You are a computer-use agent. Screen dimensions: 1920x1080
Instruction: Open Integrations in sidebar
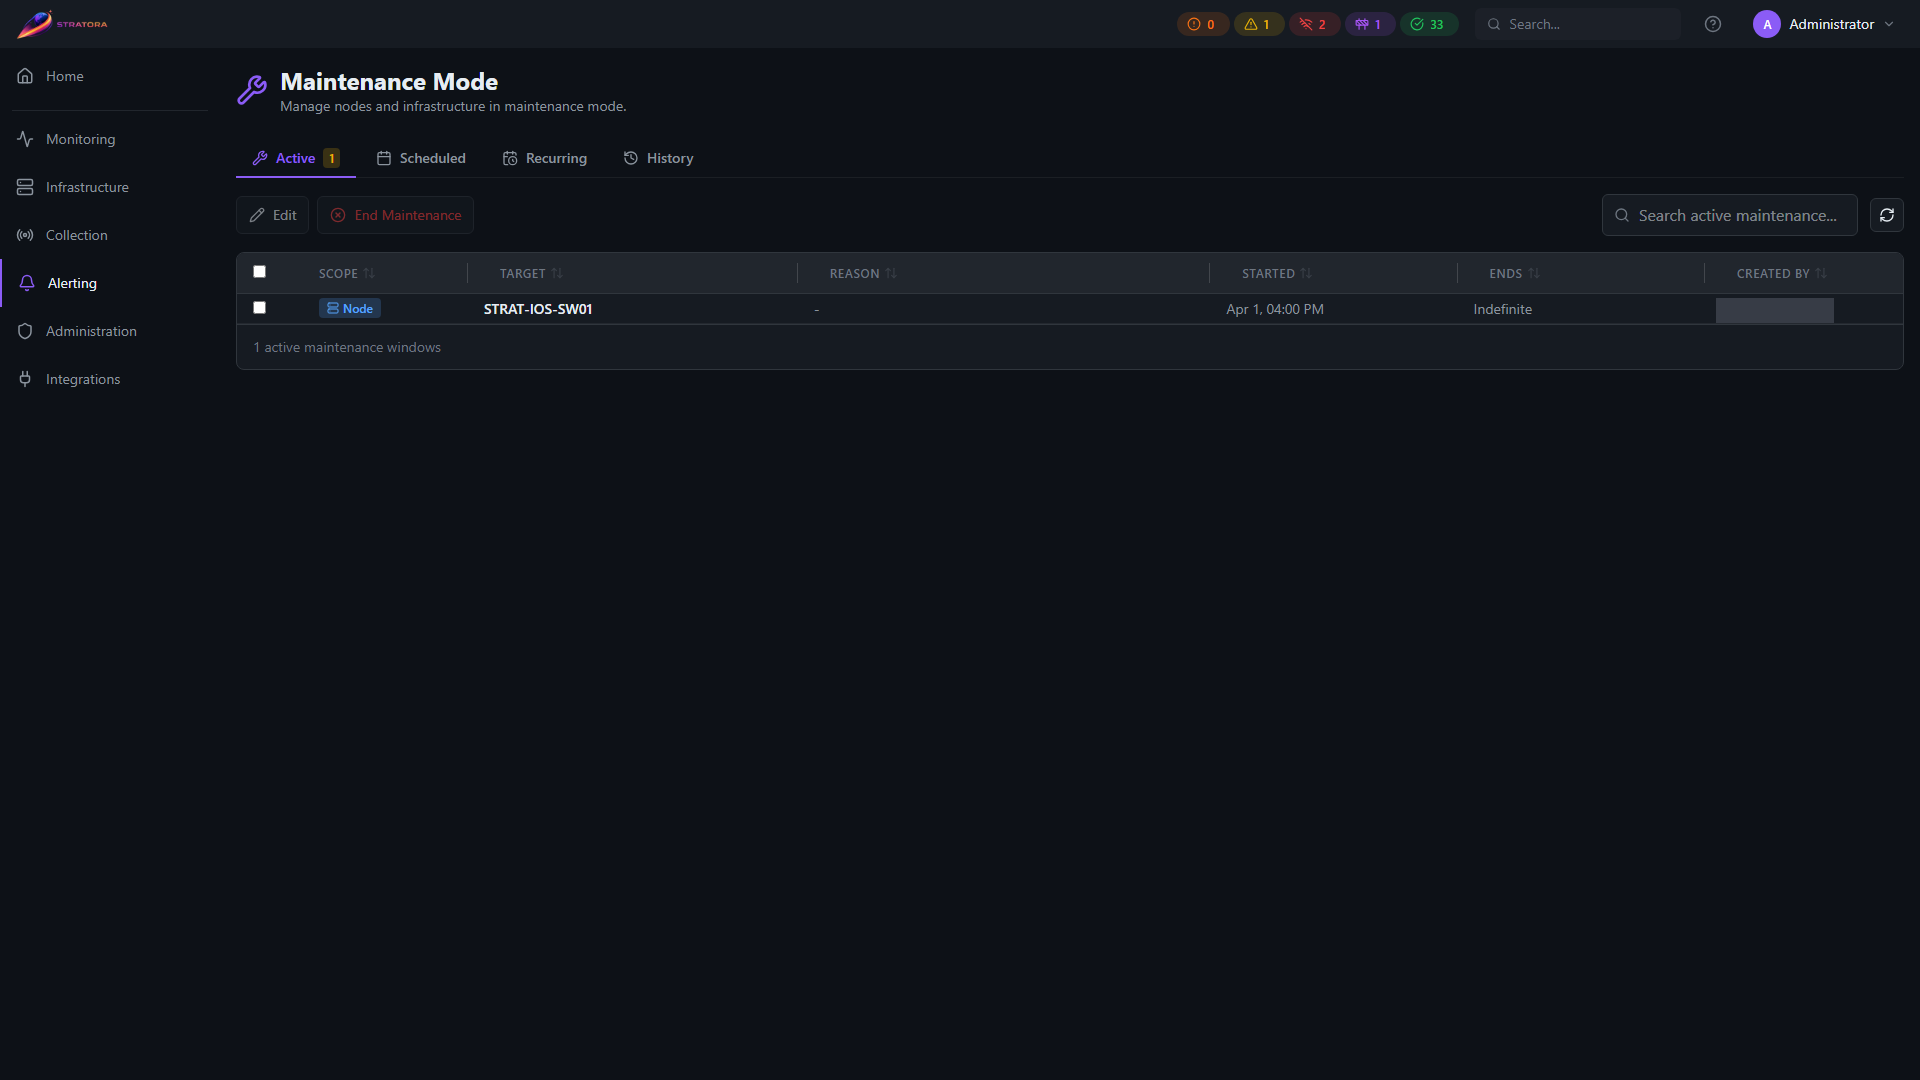point(104,379)
